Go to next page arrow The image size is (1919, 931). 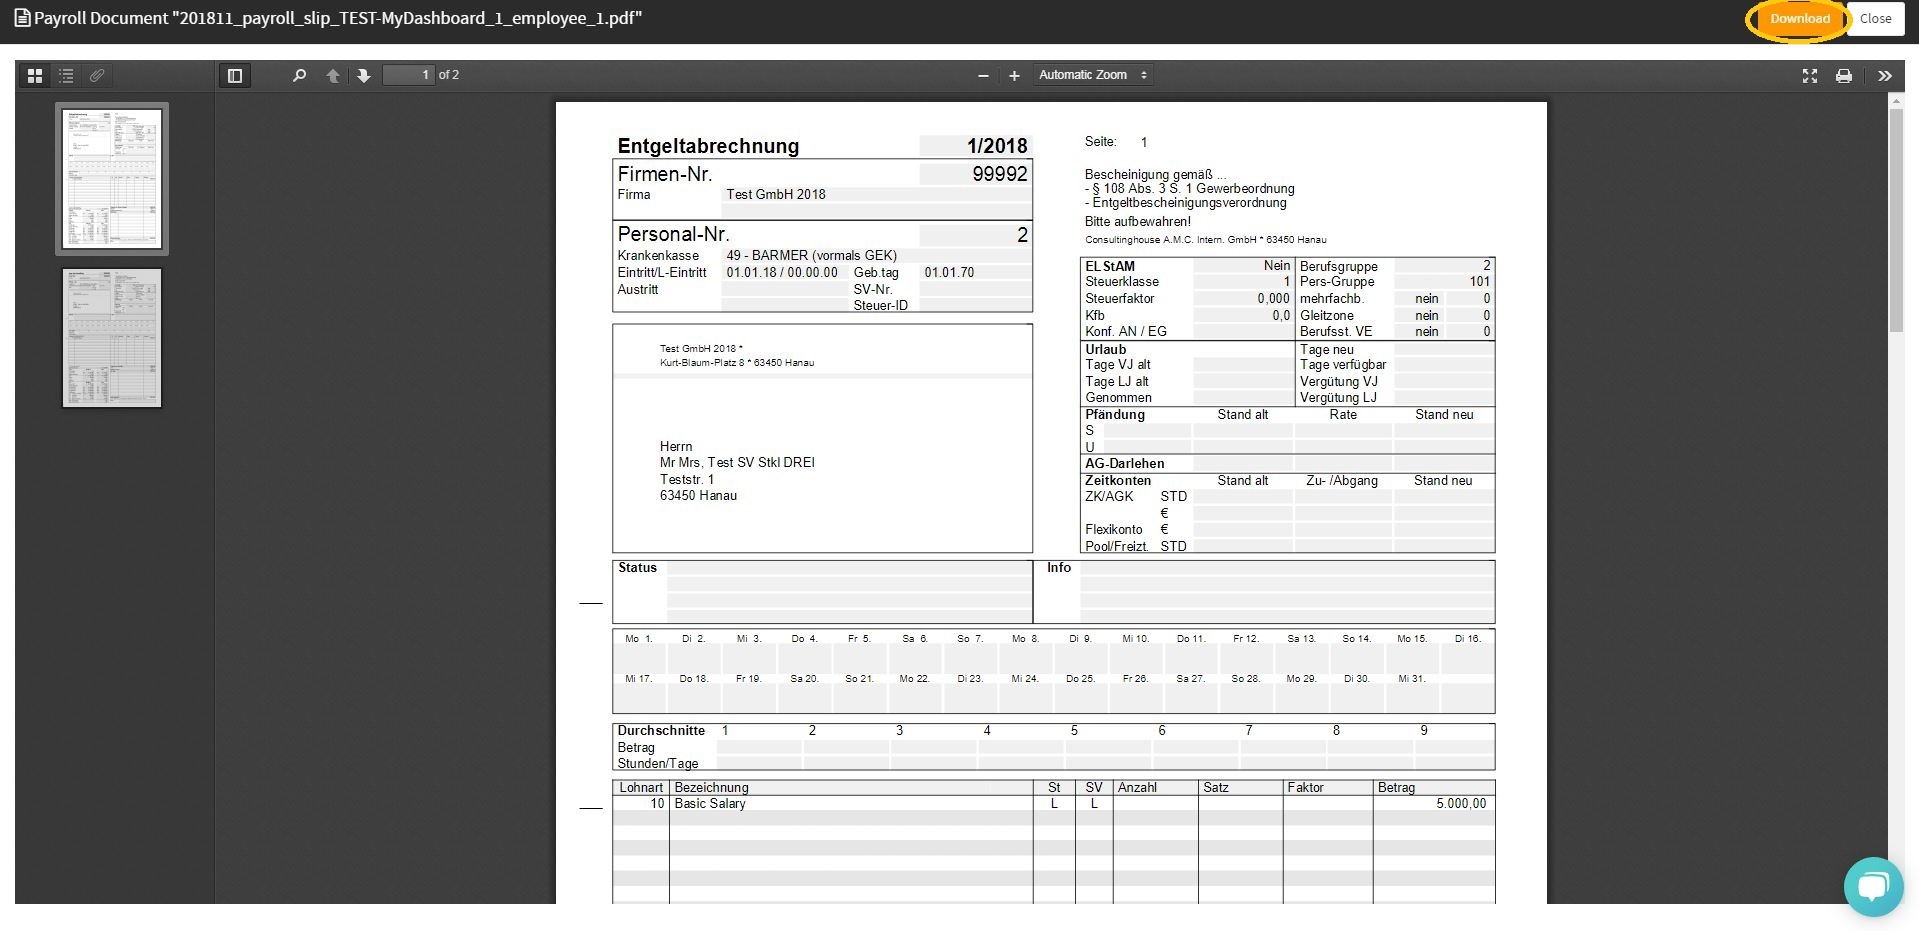[x=364, y=76]
